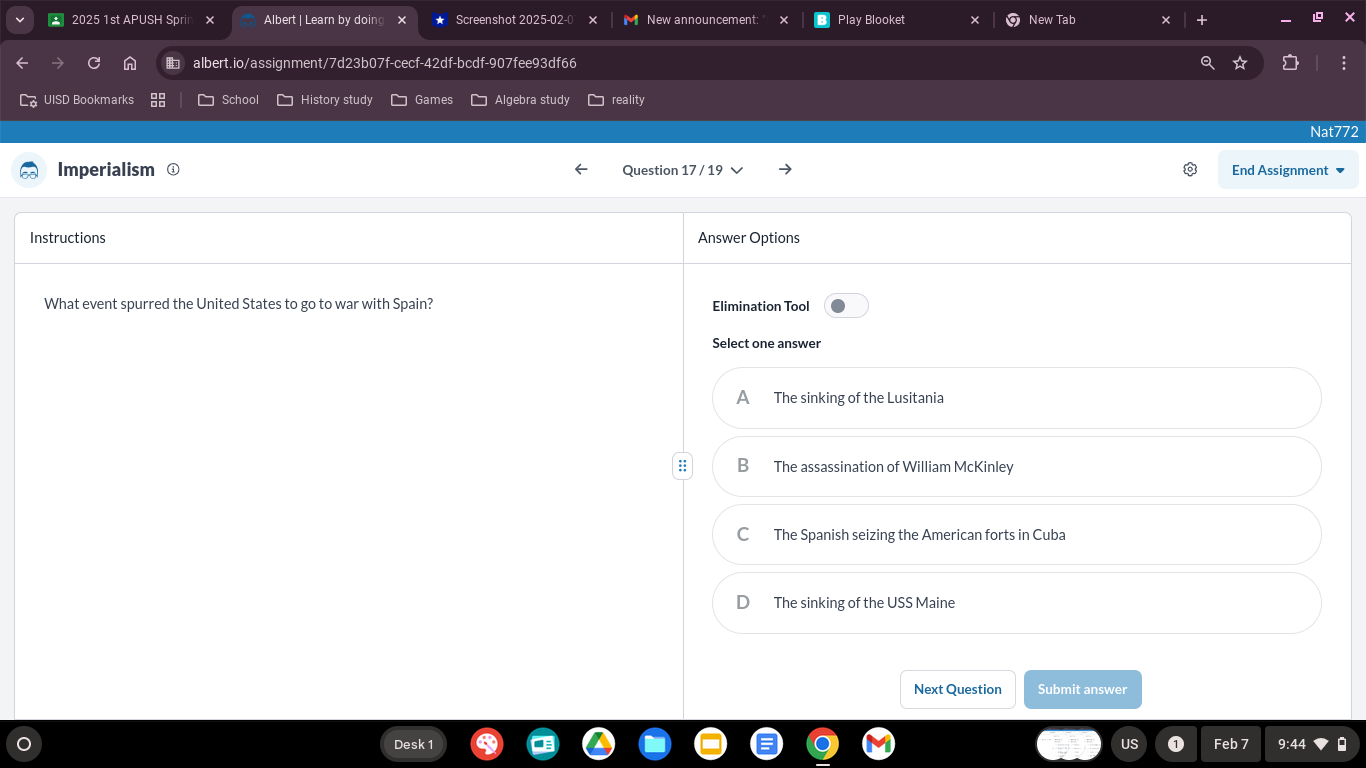Image resolution: width=1366 pixels, height=768 pixels.
Task: Open Google Drive from the shelf
Action: [599, 744]
